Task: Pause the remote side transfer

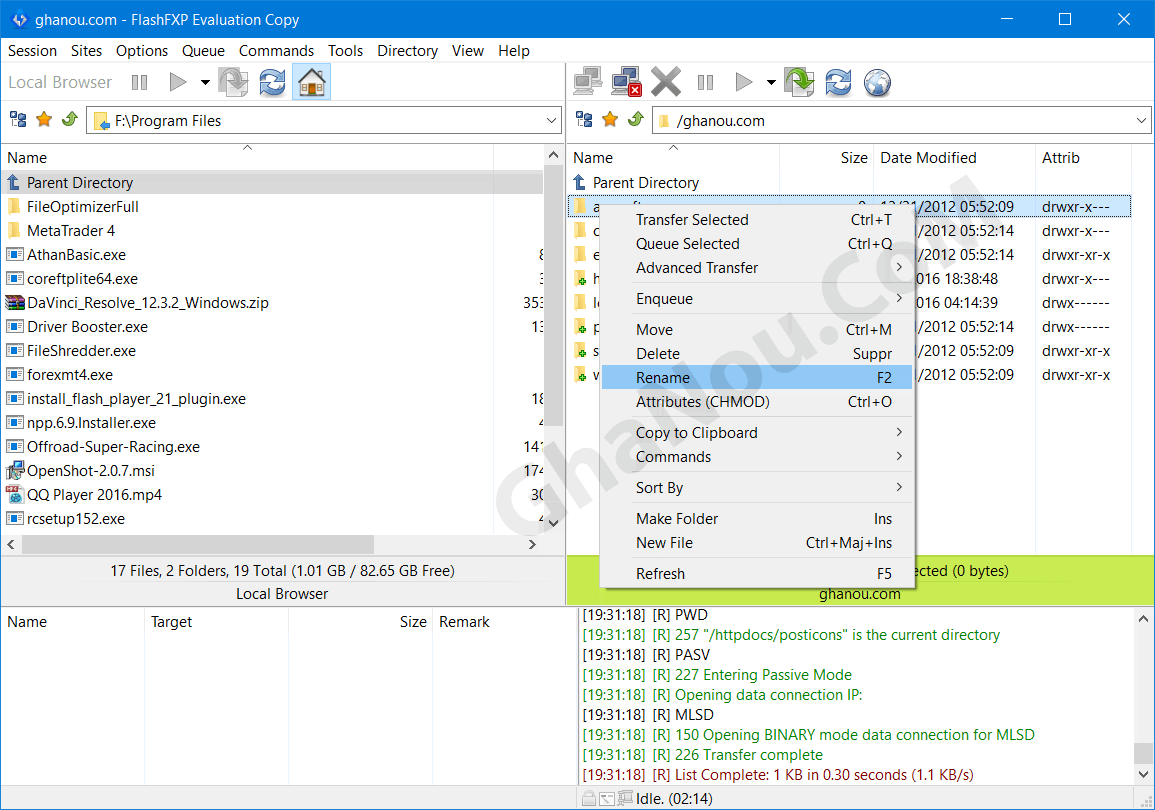Action: (x=706, y=82)
